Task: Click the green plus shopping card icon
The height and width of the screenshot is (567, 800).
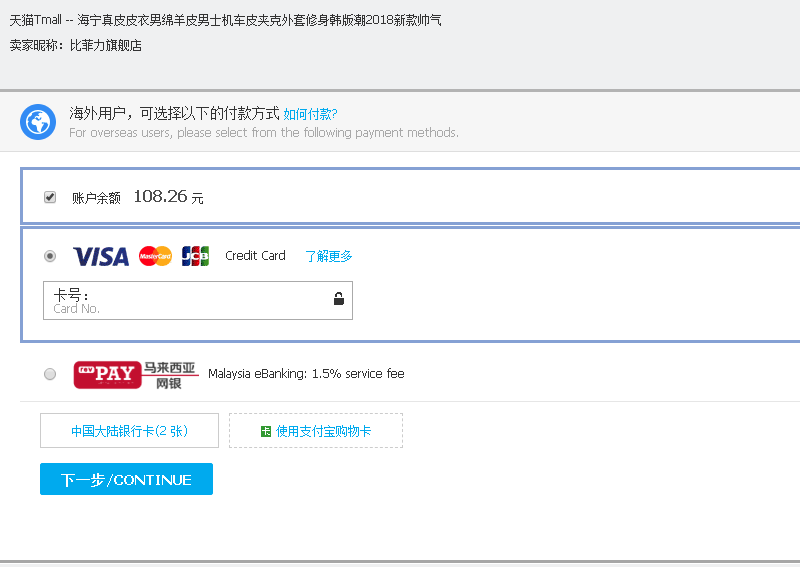Action: tap(265, 431)
